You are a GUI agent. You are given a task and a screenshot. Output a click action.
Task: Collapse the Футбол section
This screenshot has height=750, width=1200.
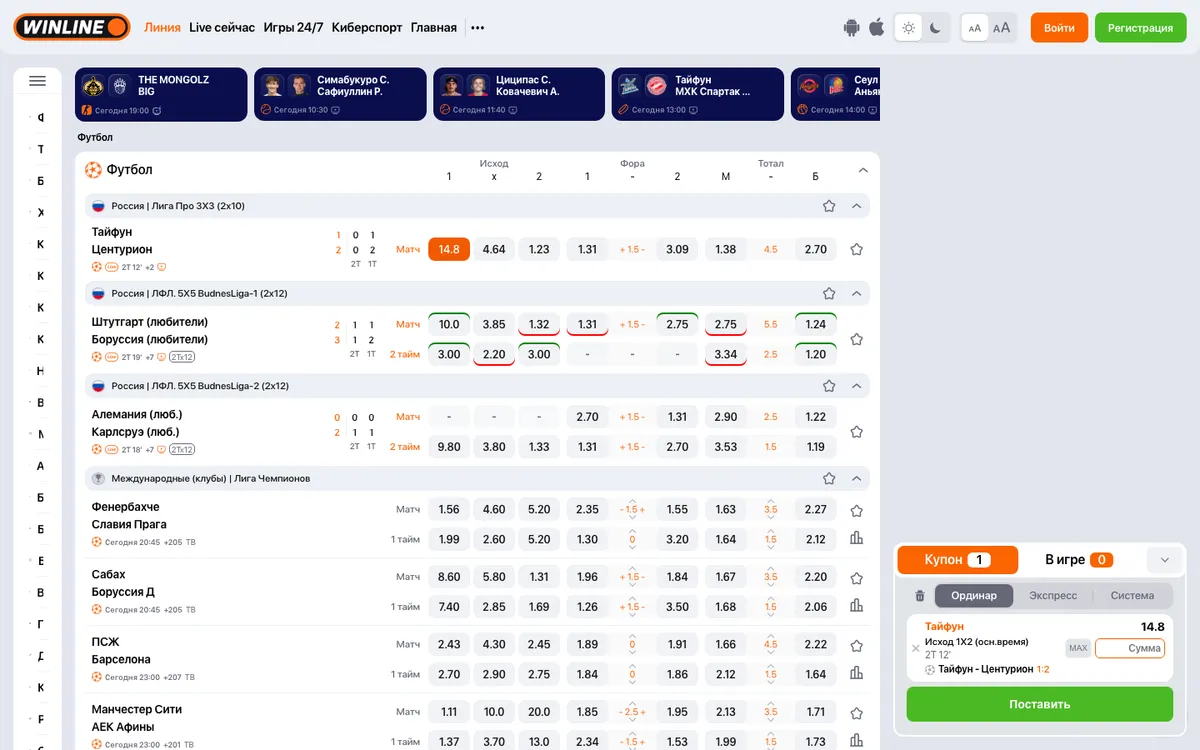click(x=863, y=170)
